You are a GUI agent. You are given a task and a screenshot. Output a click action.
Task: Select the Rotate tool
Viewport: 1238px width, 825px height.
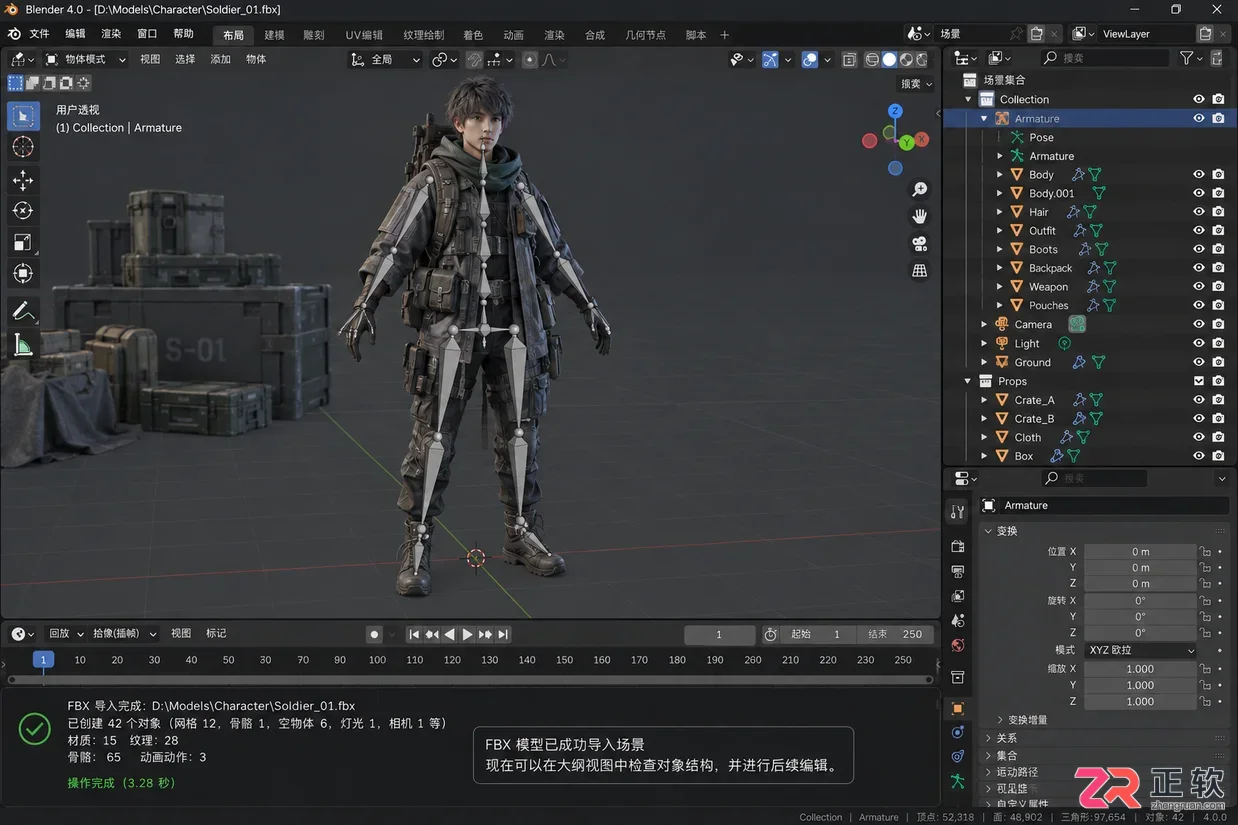click(x=23, y=211)
